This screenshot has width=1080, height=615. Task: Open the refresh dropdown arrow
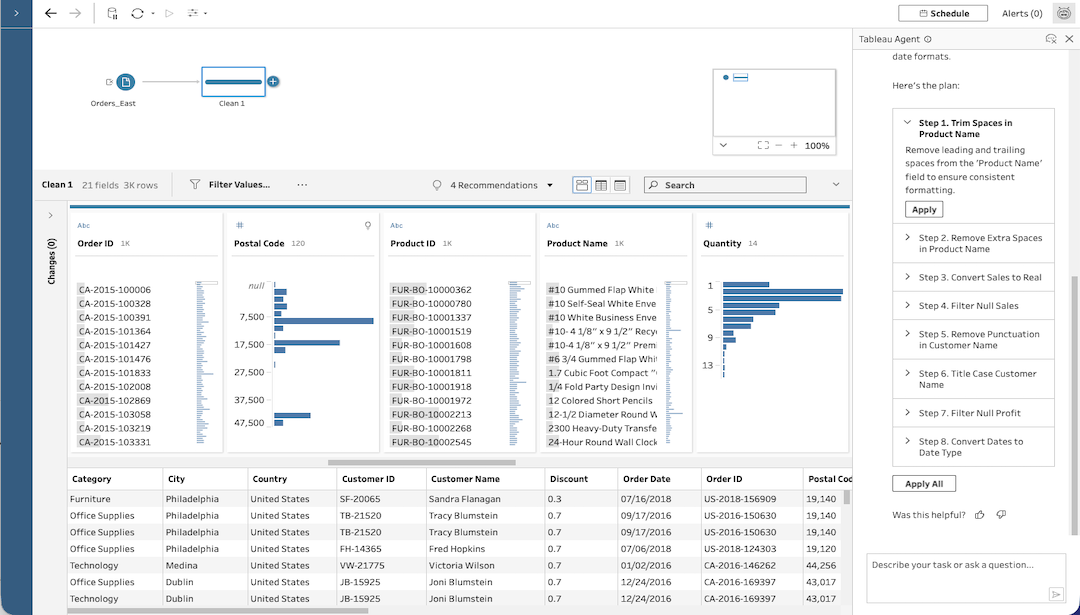tap(153, 14)
